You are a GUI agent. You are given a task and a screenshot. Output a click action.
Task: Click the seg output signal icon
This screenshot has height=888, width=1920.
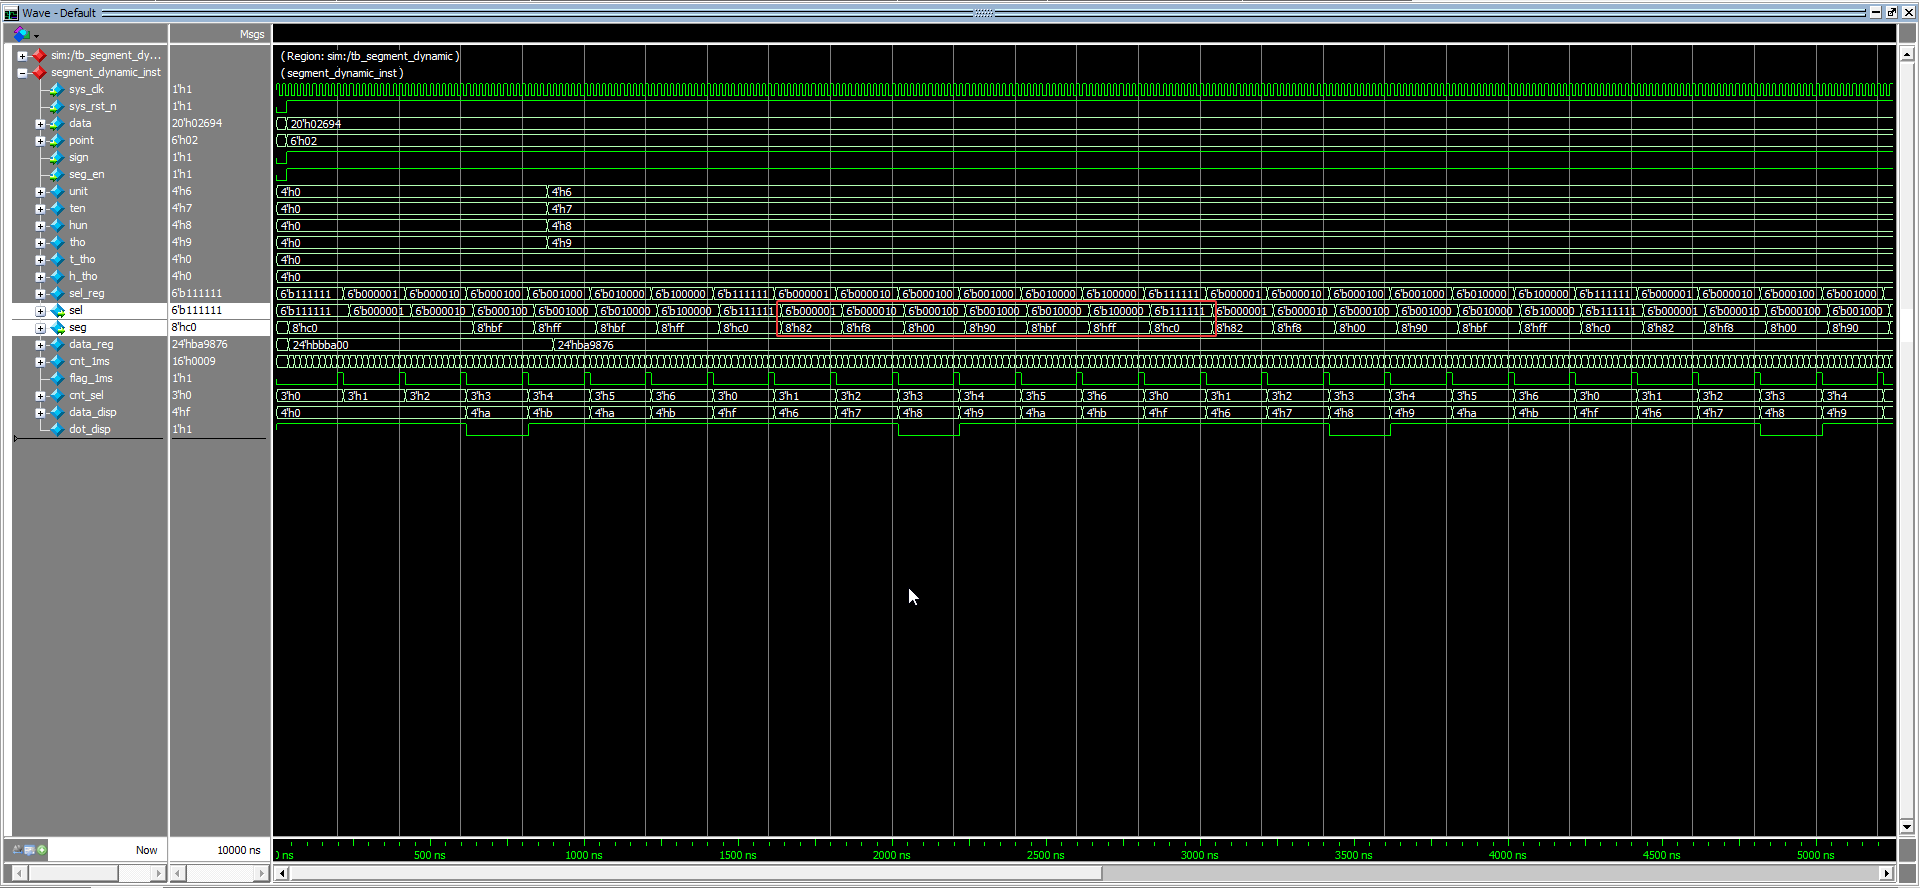tap(57, 327)
